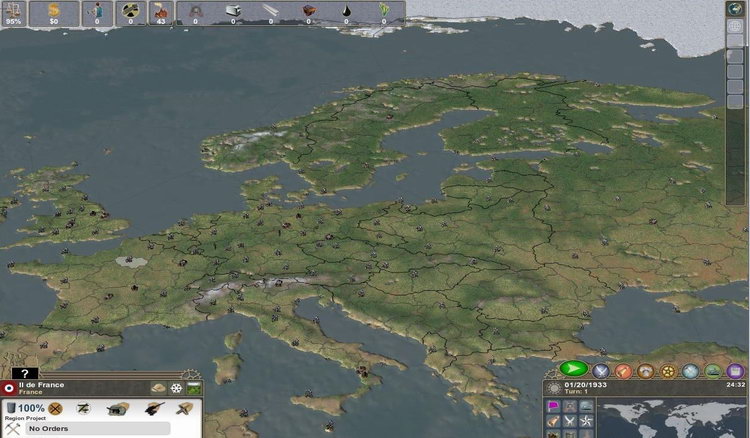Click the orange crossed-out circle icon

pos(55,408)
